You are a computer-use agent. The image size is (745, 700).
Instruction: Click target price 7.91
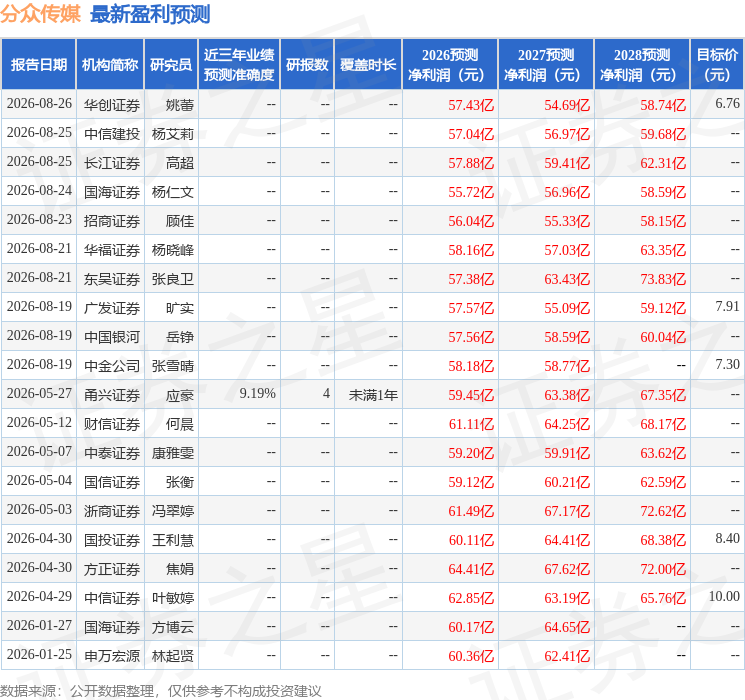tap(727, 307)
